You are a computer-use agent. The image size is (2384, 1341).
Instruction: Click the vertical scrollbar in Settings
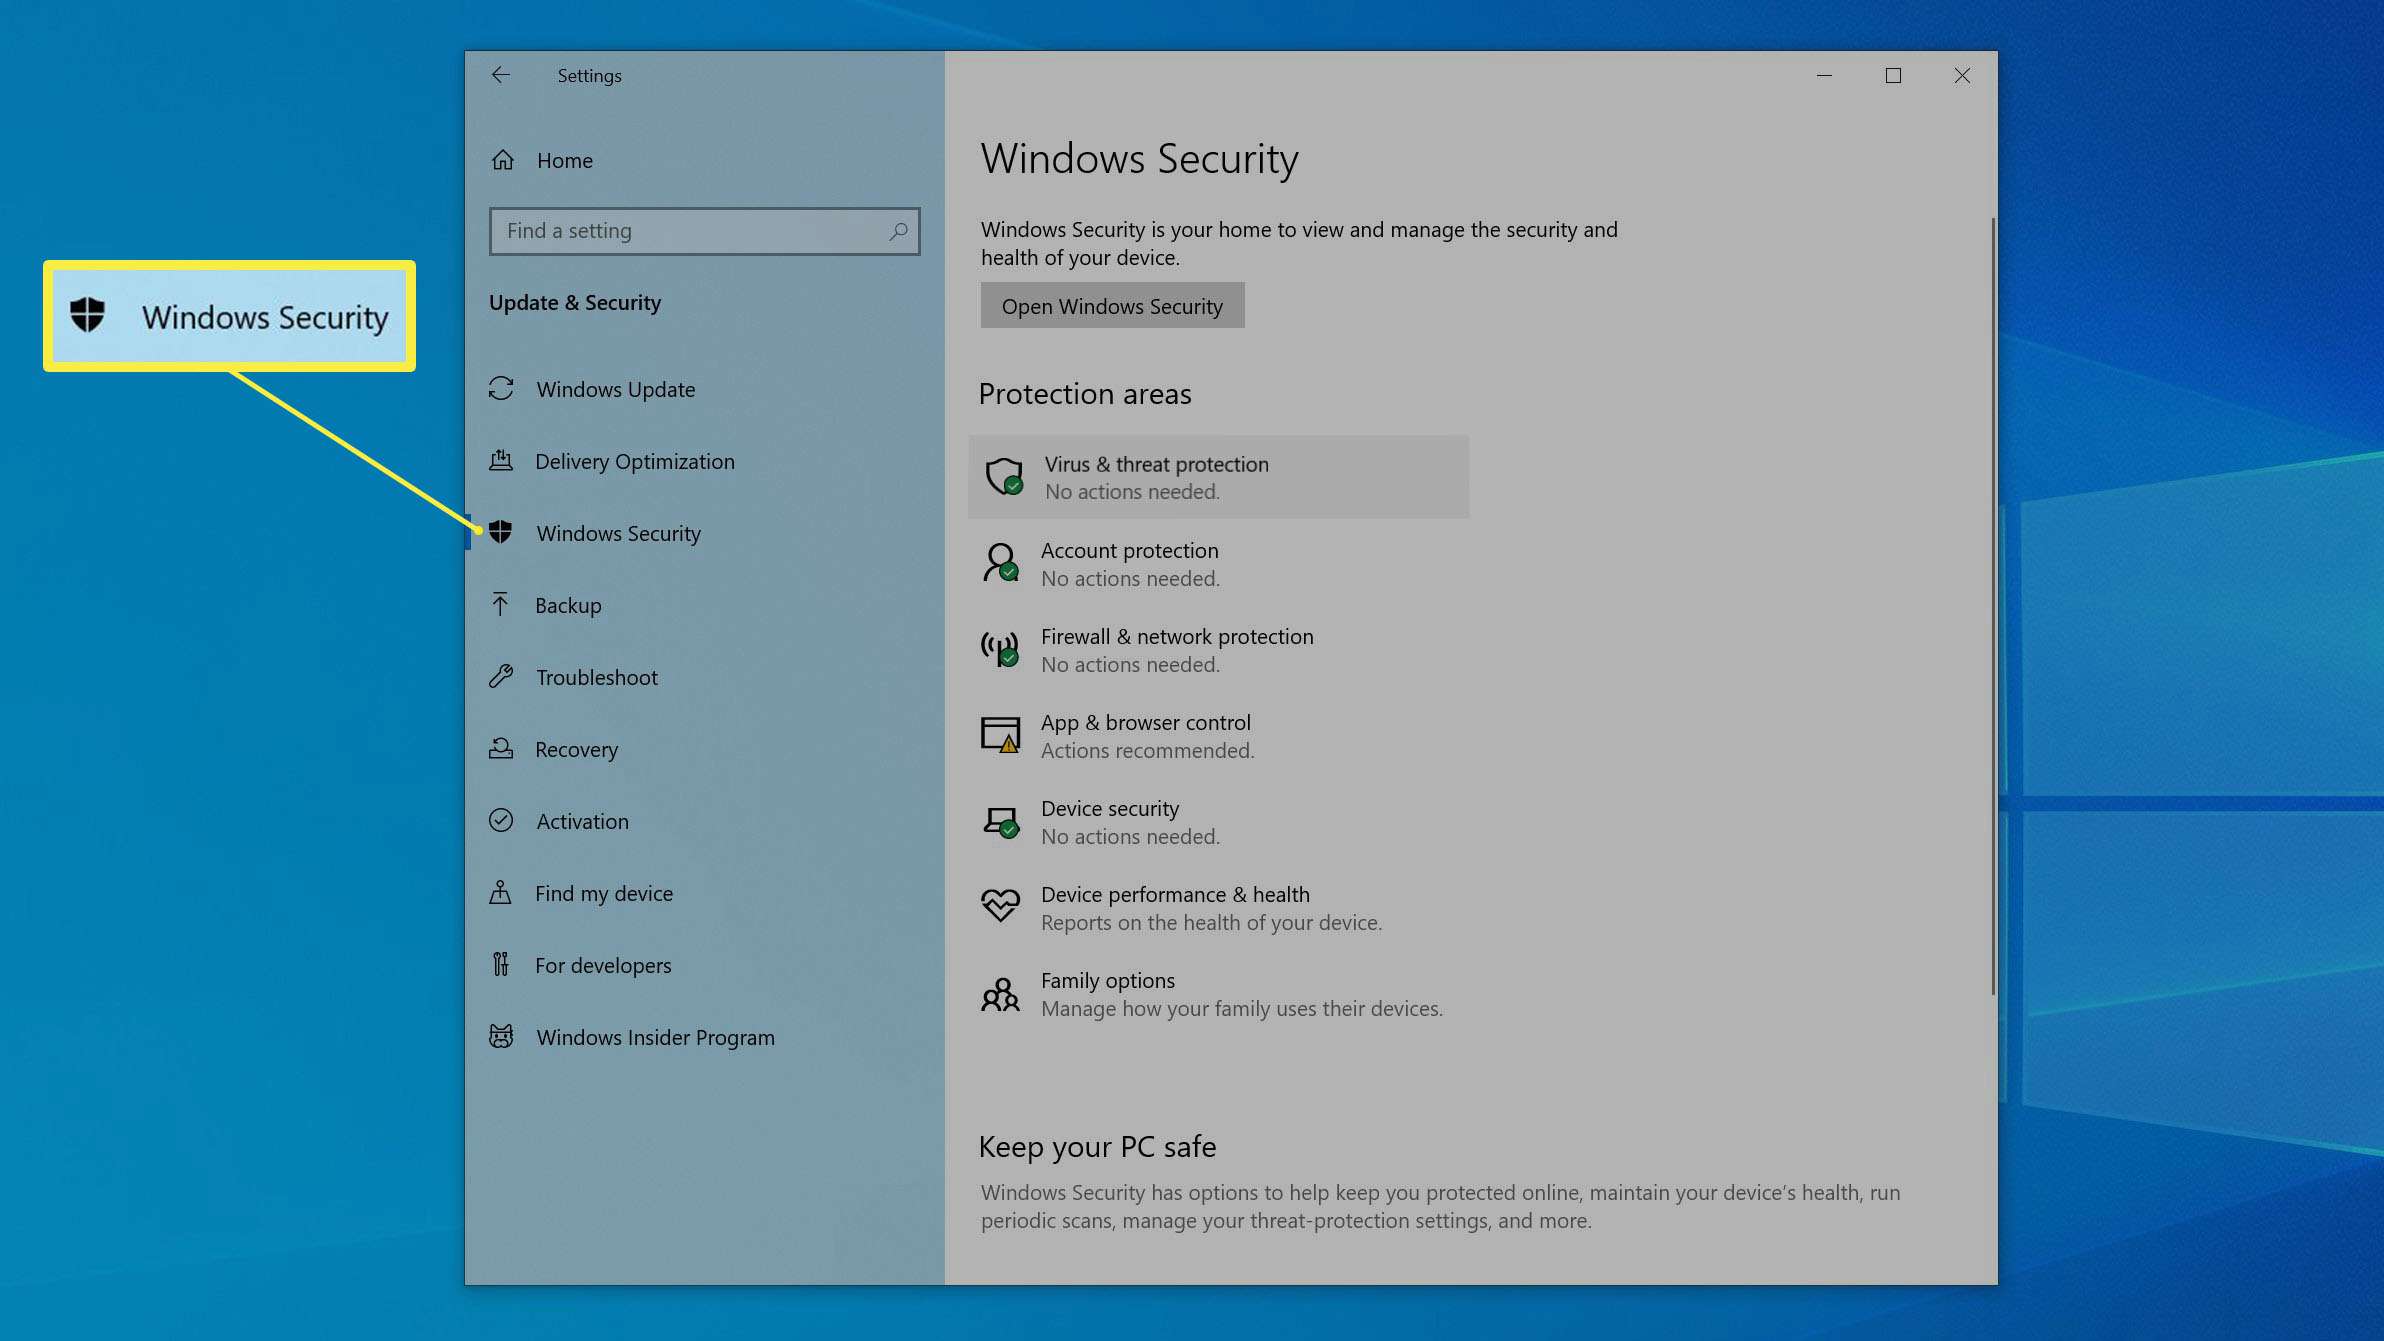point(1992,606)
